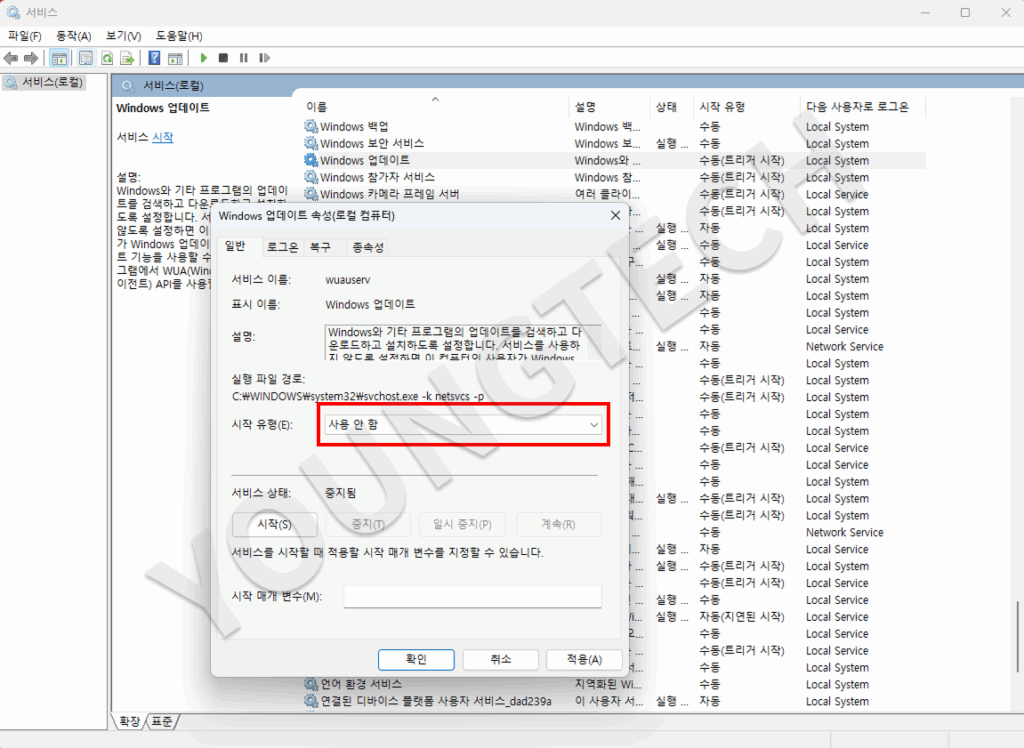
Task: Click the gear icon of Windows 카메라 프레임 서버
Action: (311, 194)
